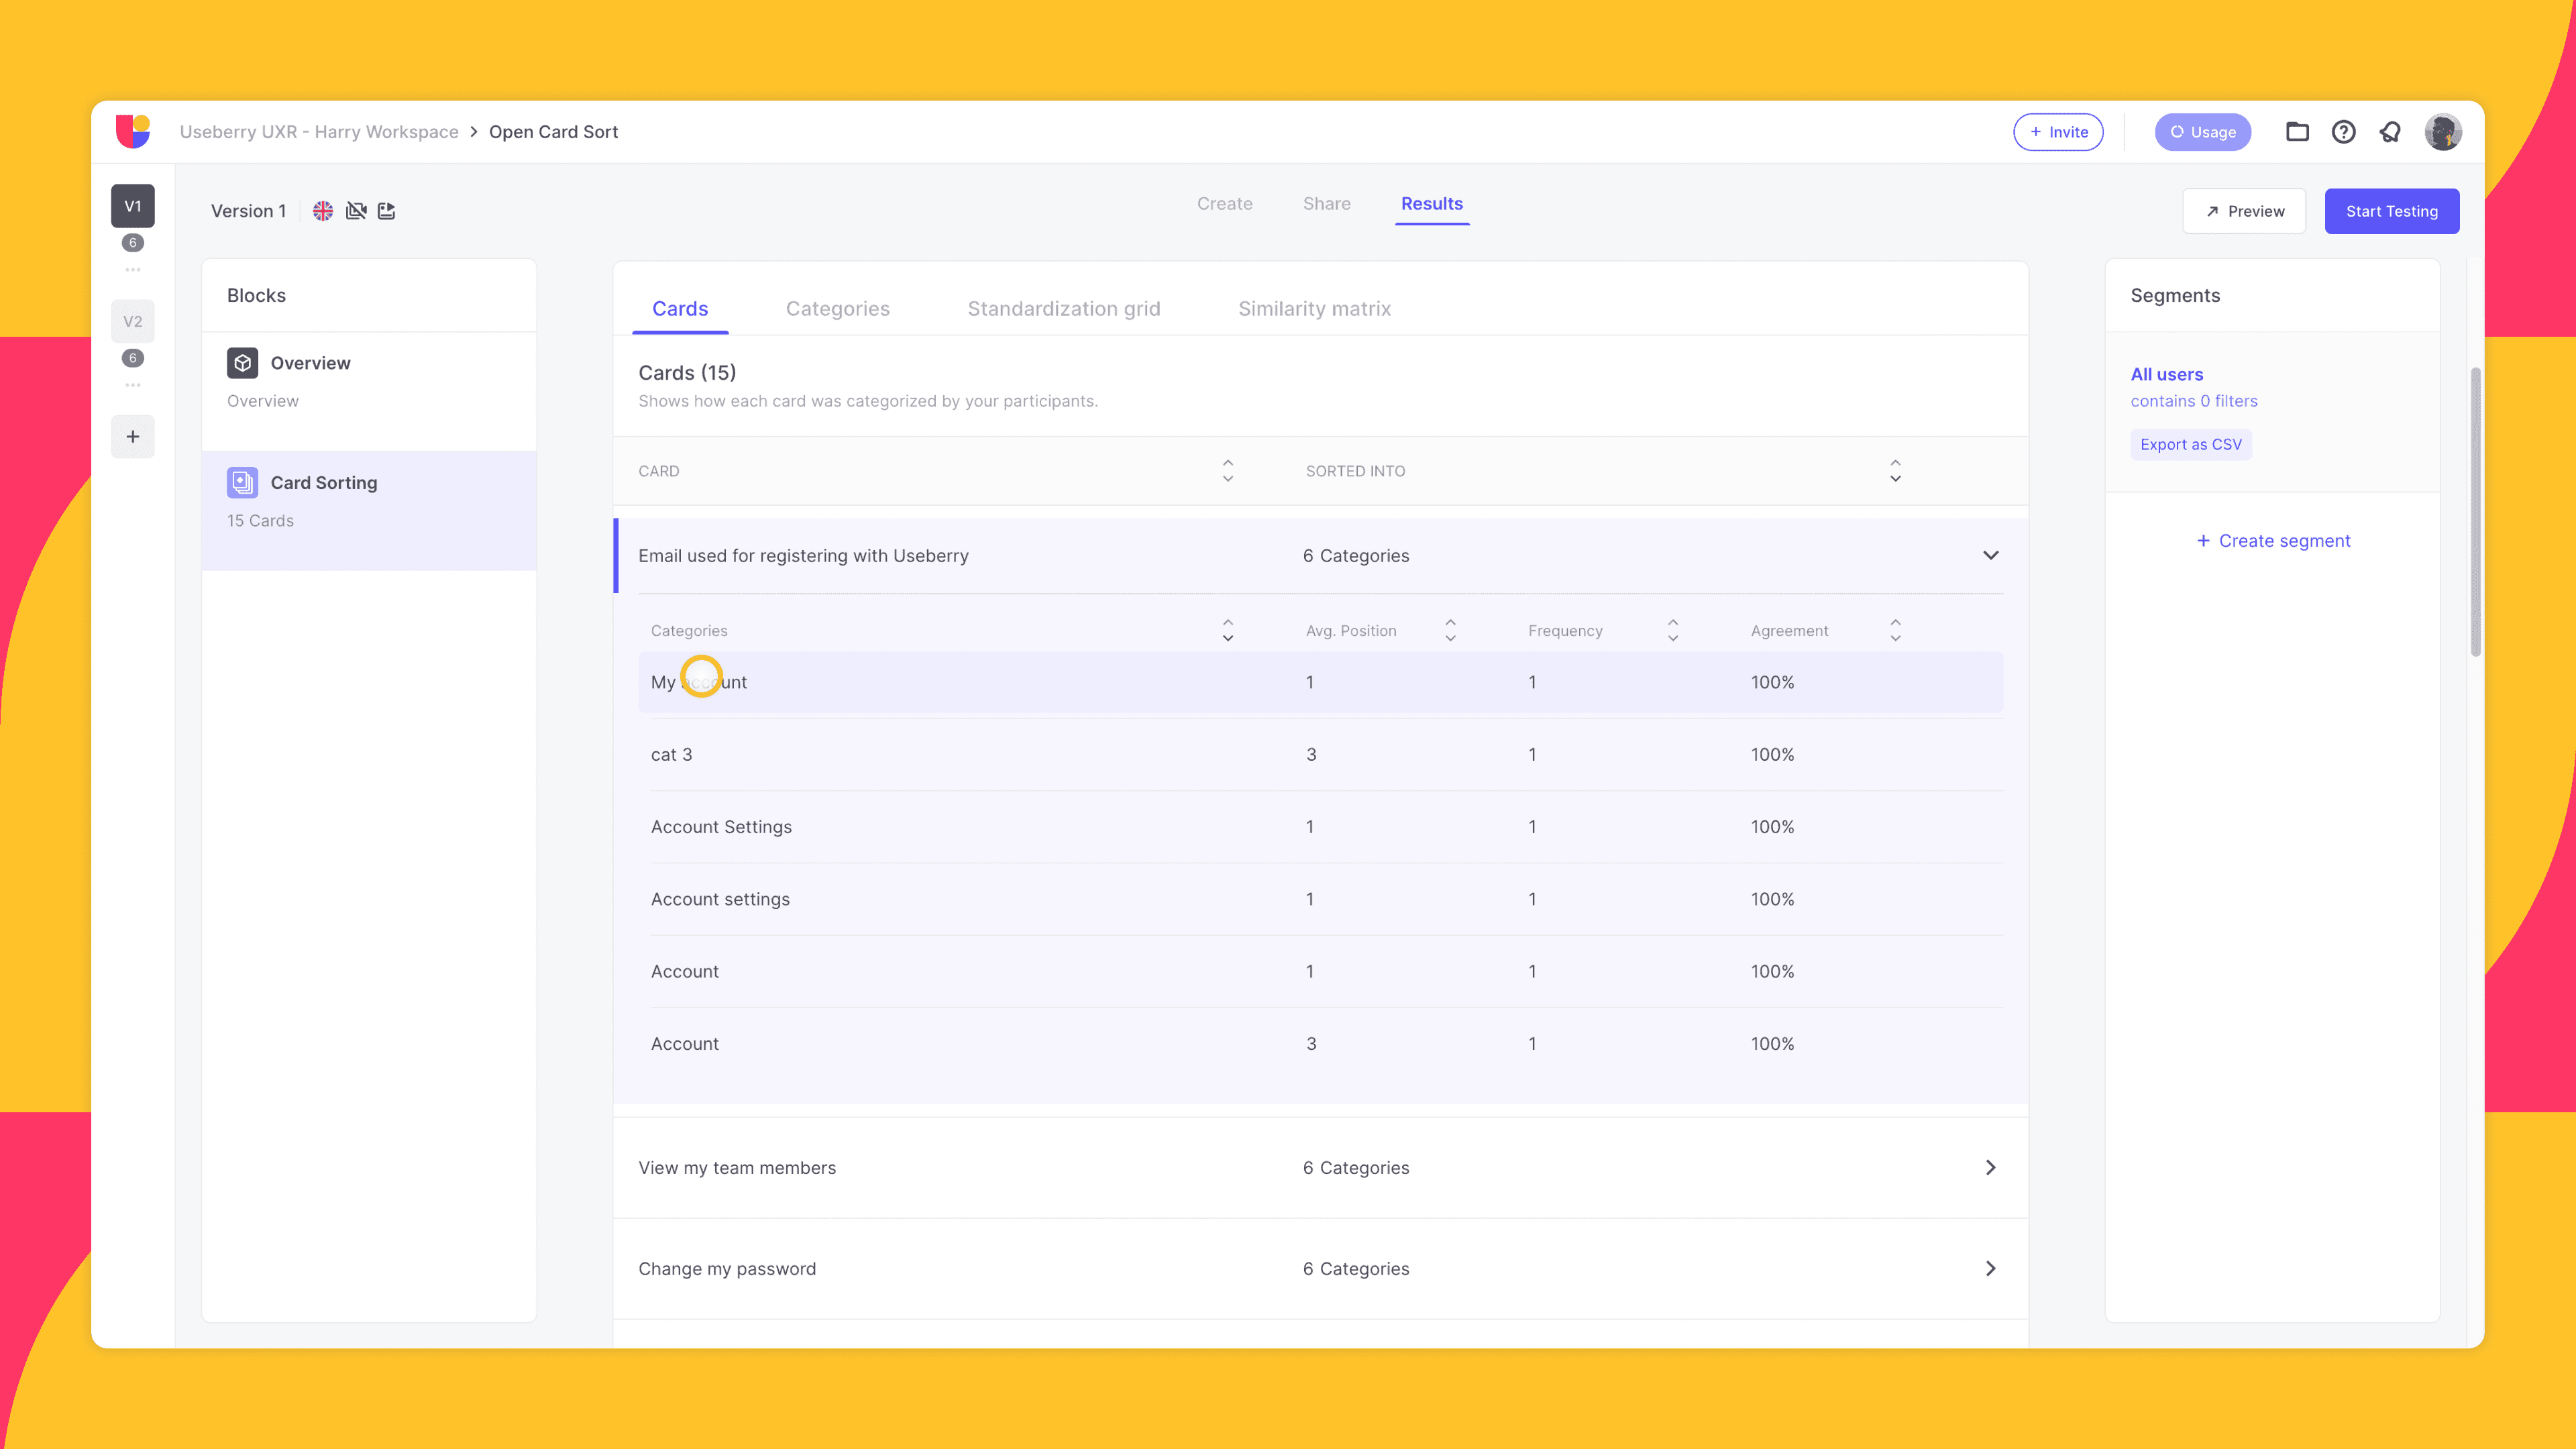
Task: Switch to the Similarity matrix tab
Action: click(x=1315, y=308)
